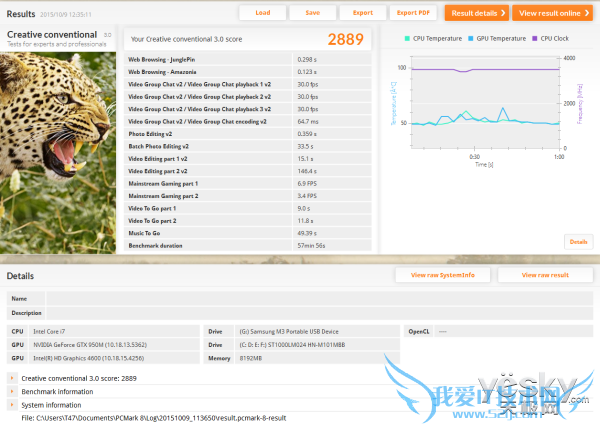Open View raw result
The image size is (600, 429).
545,275
